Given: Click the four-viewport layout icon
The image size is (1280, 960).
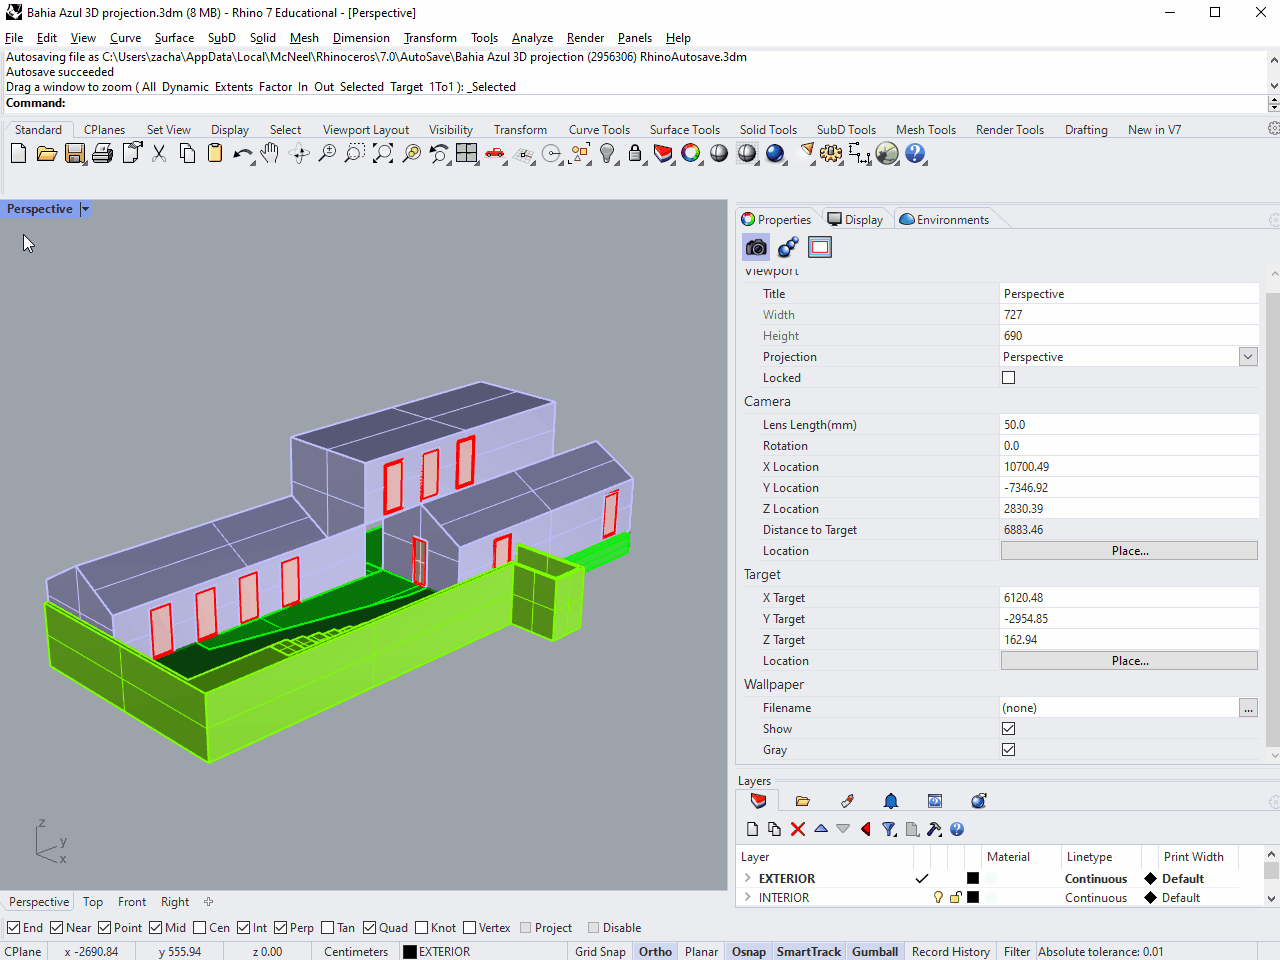Looking at the screenshot, I should [x=467, y=153].
